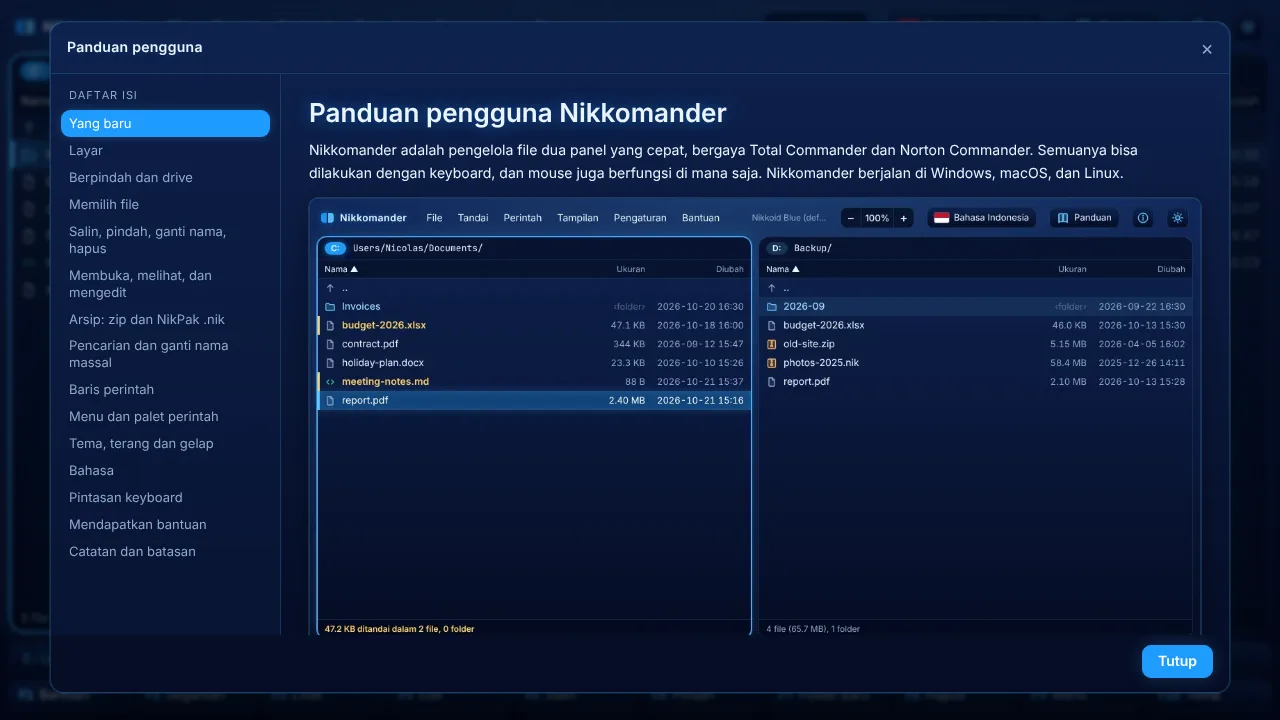Open the 'Layar' guide section
1280x720 pixels.
coord(165,150)
